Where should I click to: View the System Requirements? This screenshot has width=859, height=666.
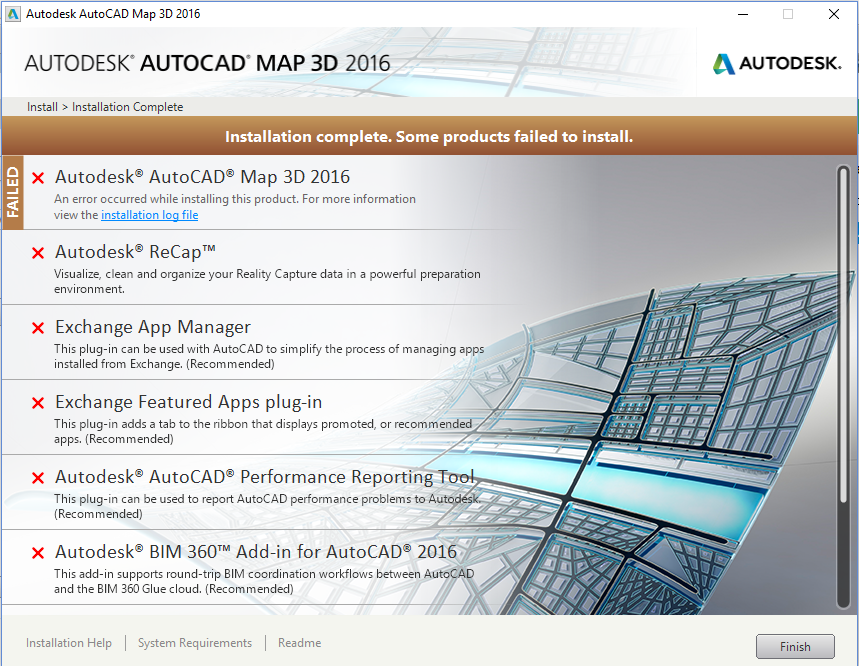pyautogui.click(x=194, y=643)
